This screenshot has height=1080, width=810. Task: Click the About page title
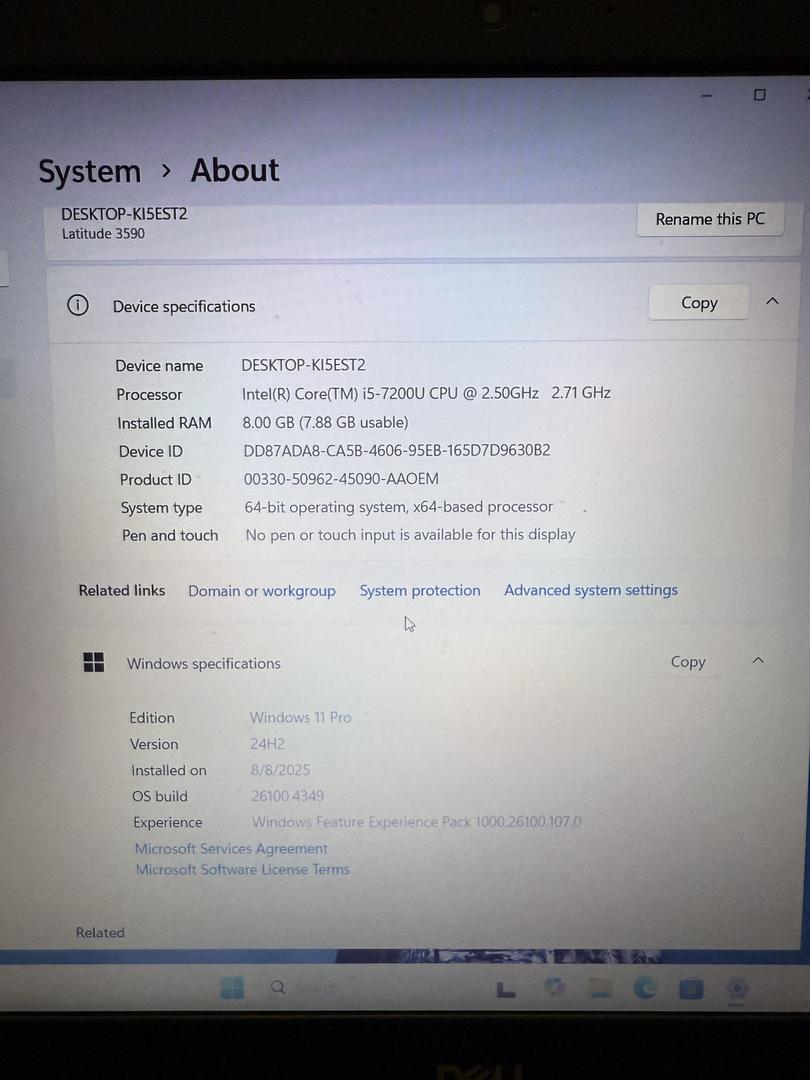click(x=235, y=170)
